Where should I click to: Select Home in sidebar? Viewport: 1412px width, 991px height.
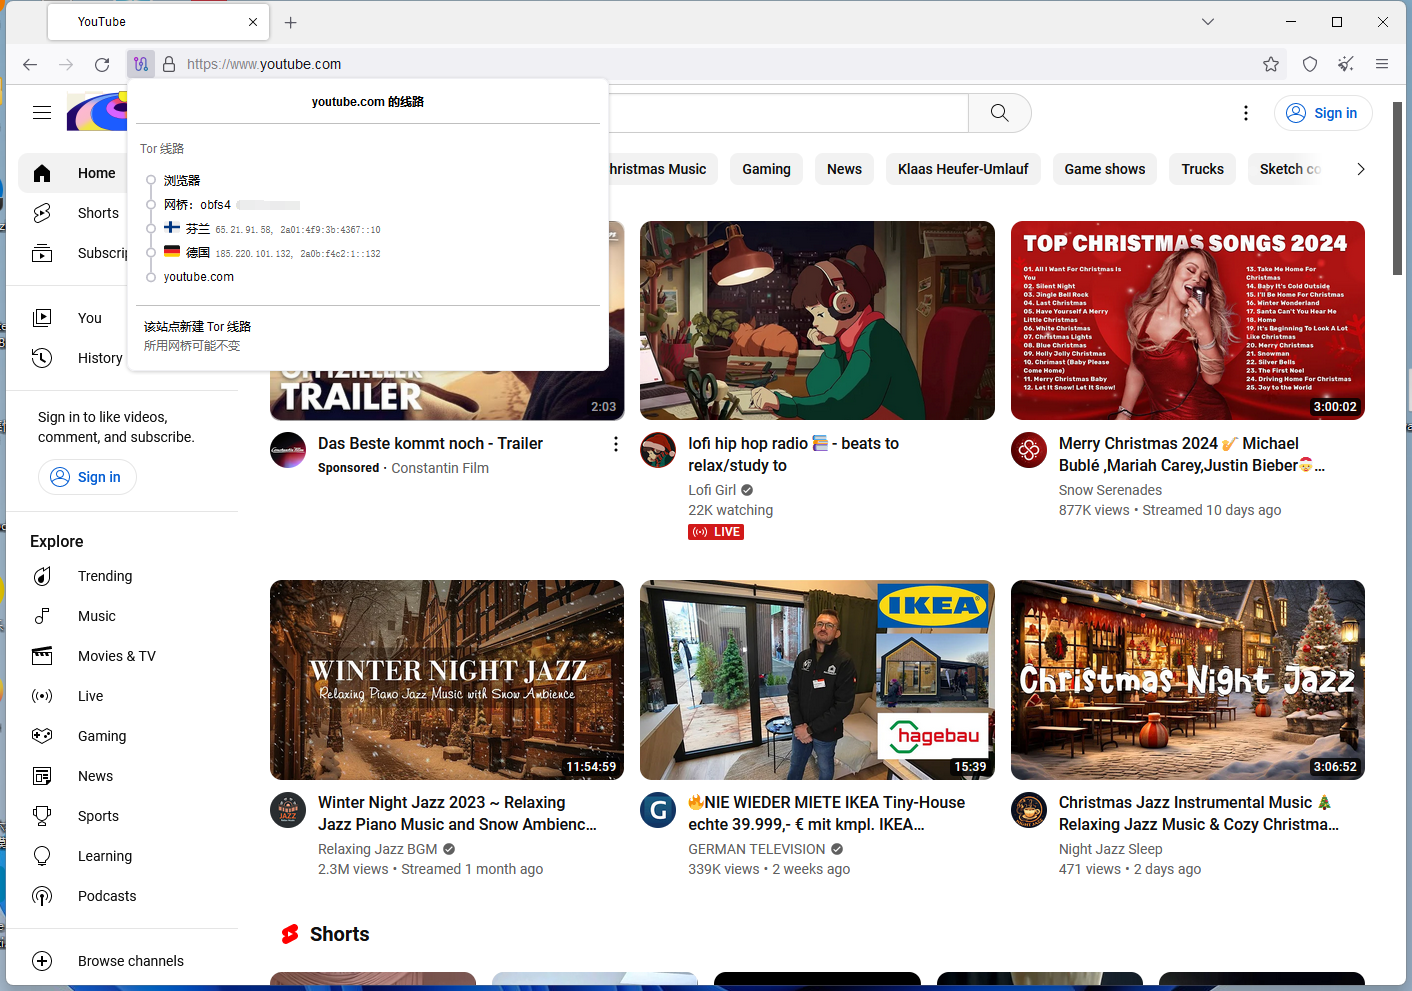click(72, 173)
